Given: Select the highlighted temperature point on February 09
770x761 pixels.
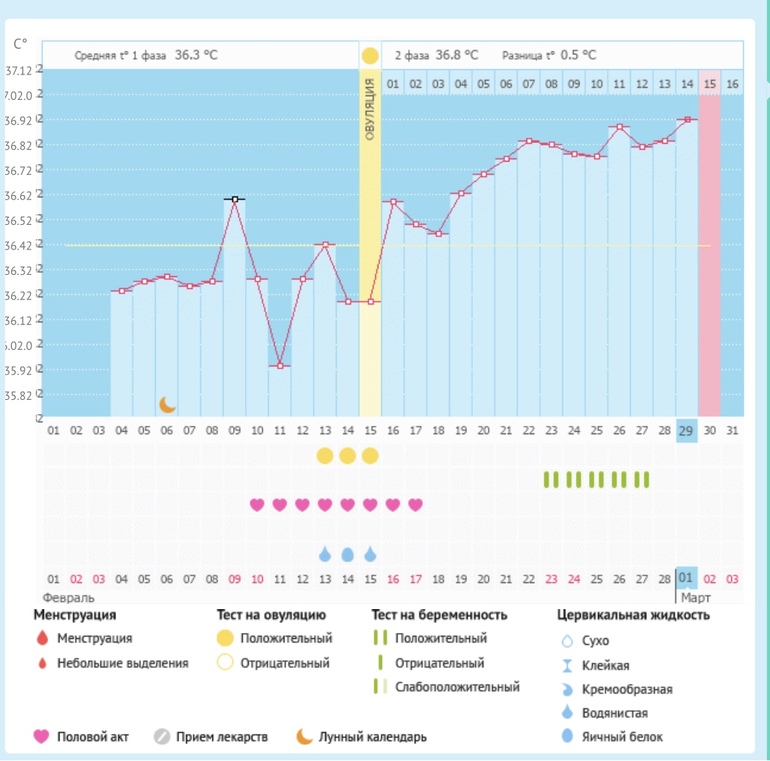Looking at the screenshot, I should (x=235, y=199).
